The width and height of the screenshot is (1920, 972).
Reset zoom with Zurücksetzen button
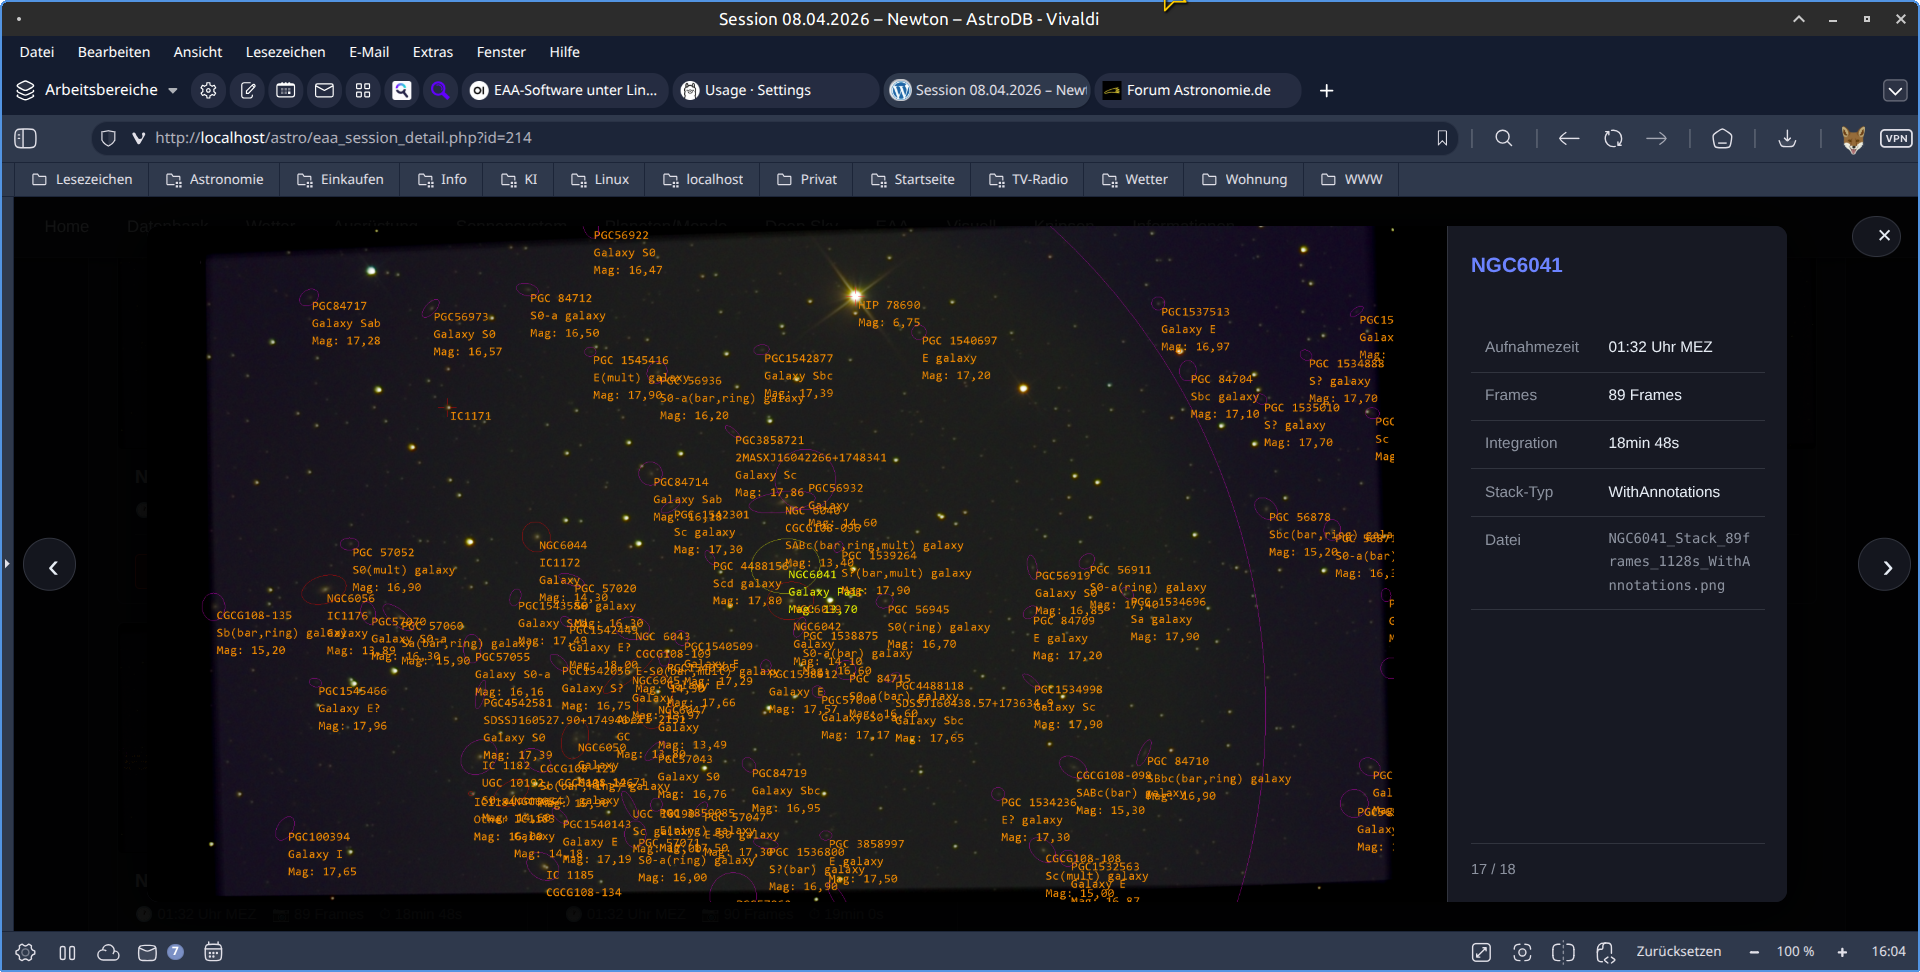pyautogui.click(x=1679, y=951)
